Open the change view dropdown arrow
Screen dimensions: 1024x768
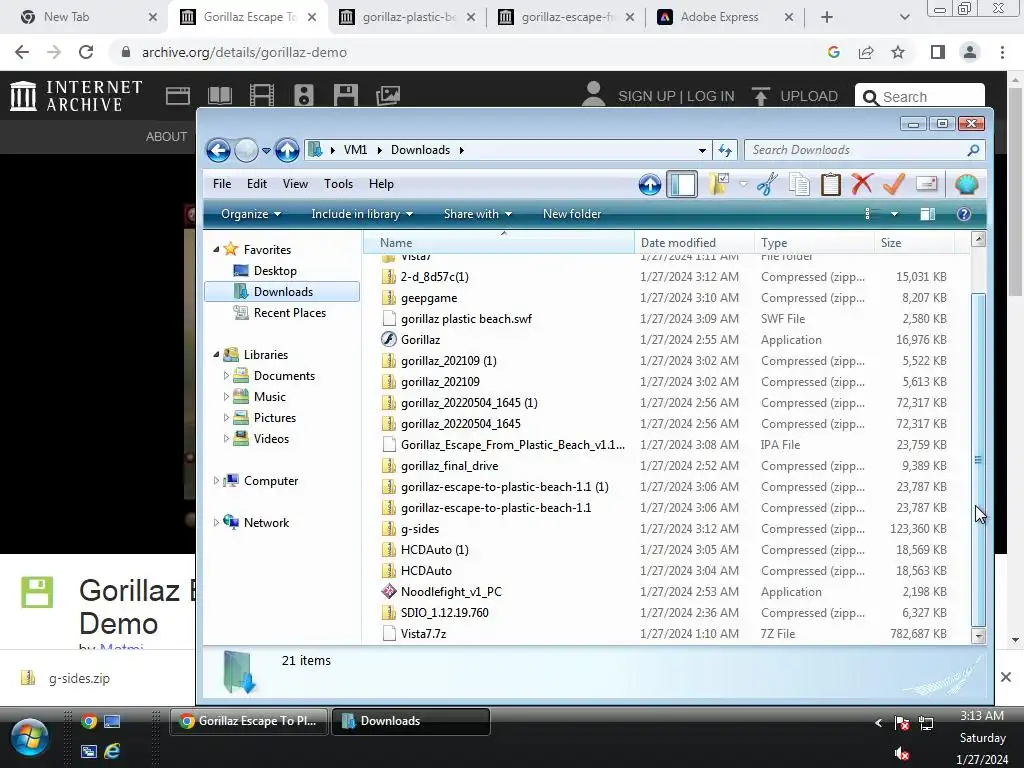pos(894,214)
